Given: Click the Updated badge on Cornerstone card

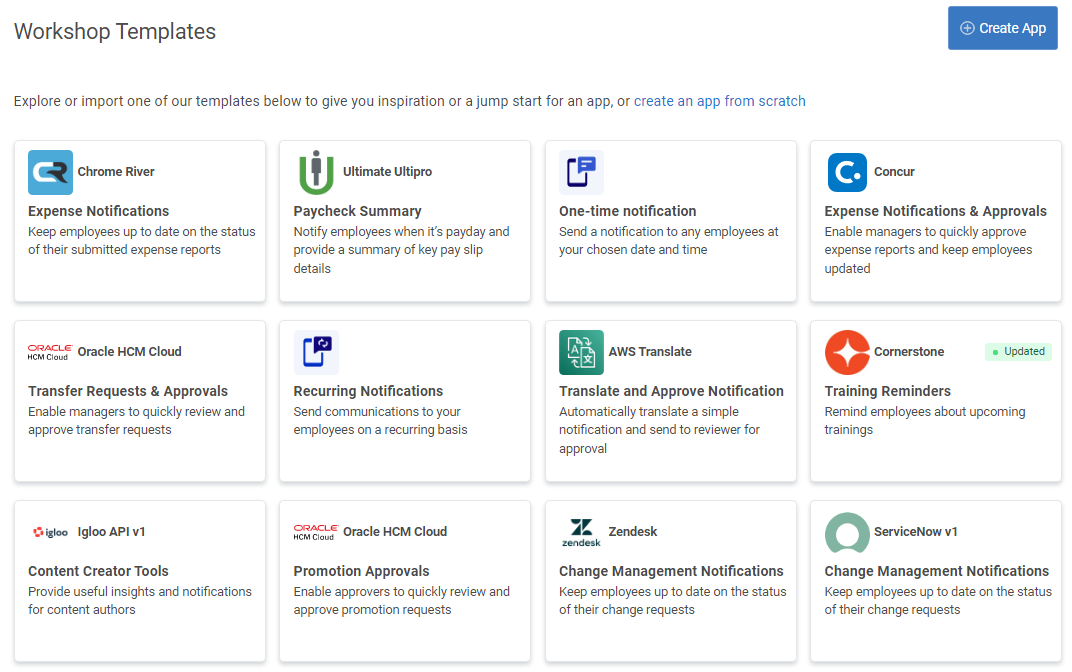Looking at the screenshot, I should pyautogui.click(x=1019, y=351).
